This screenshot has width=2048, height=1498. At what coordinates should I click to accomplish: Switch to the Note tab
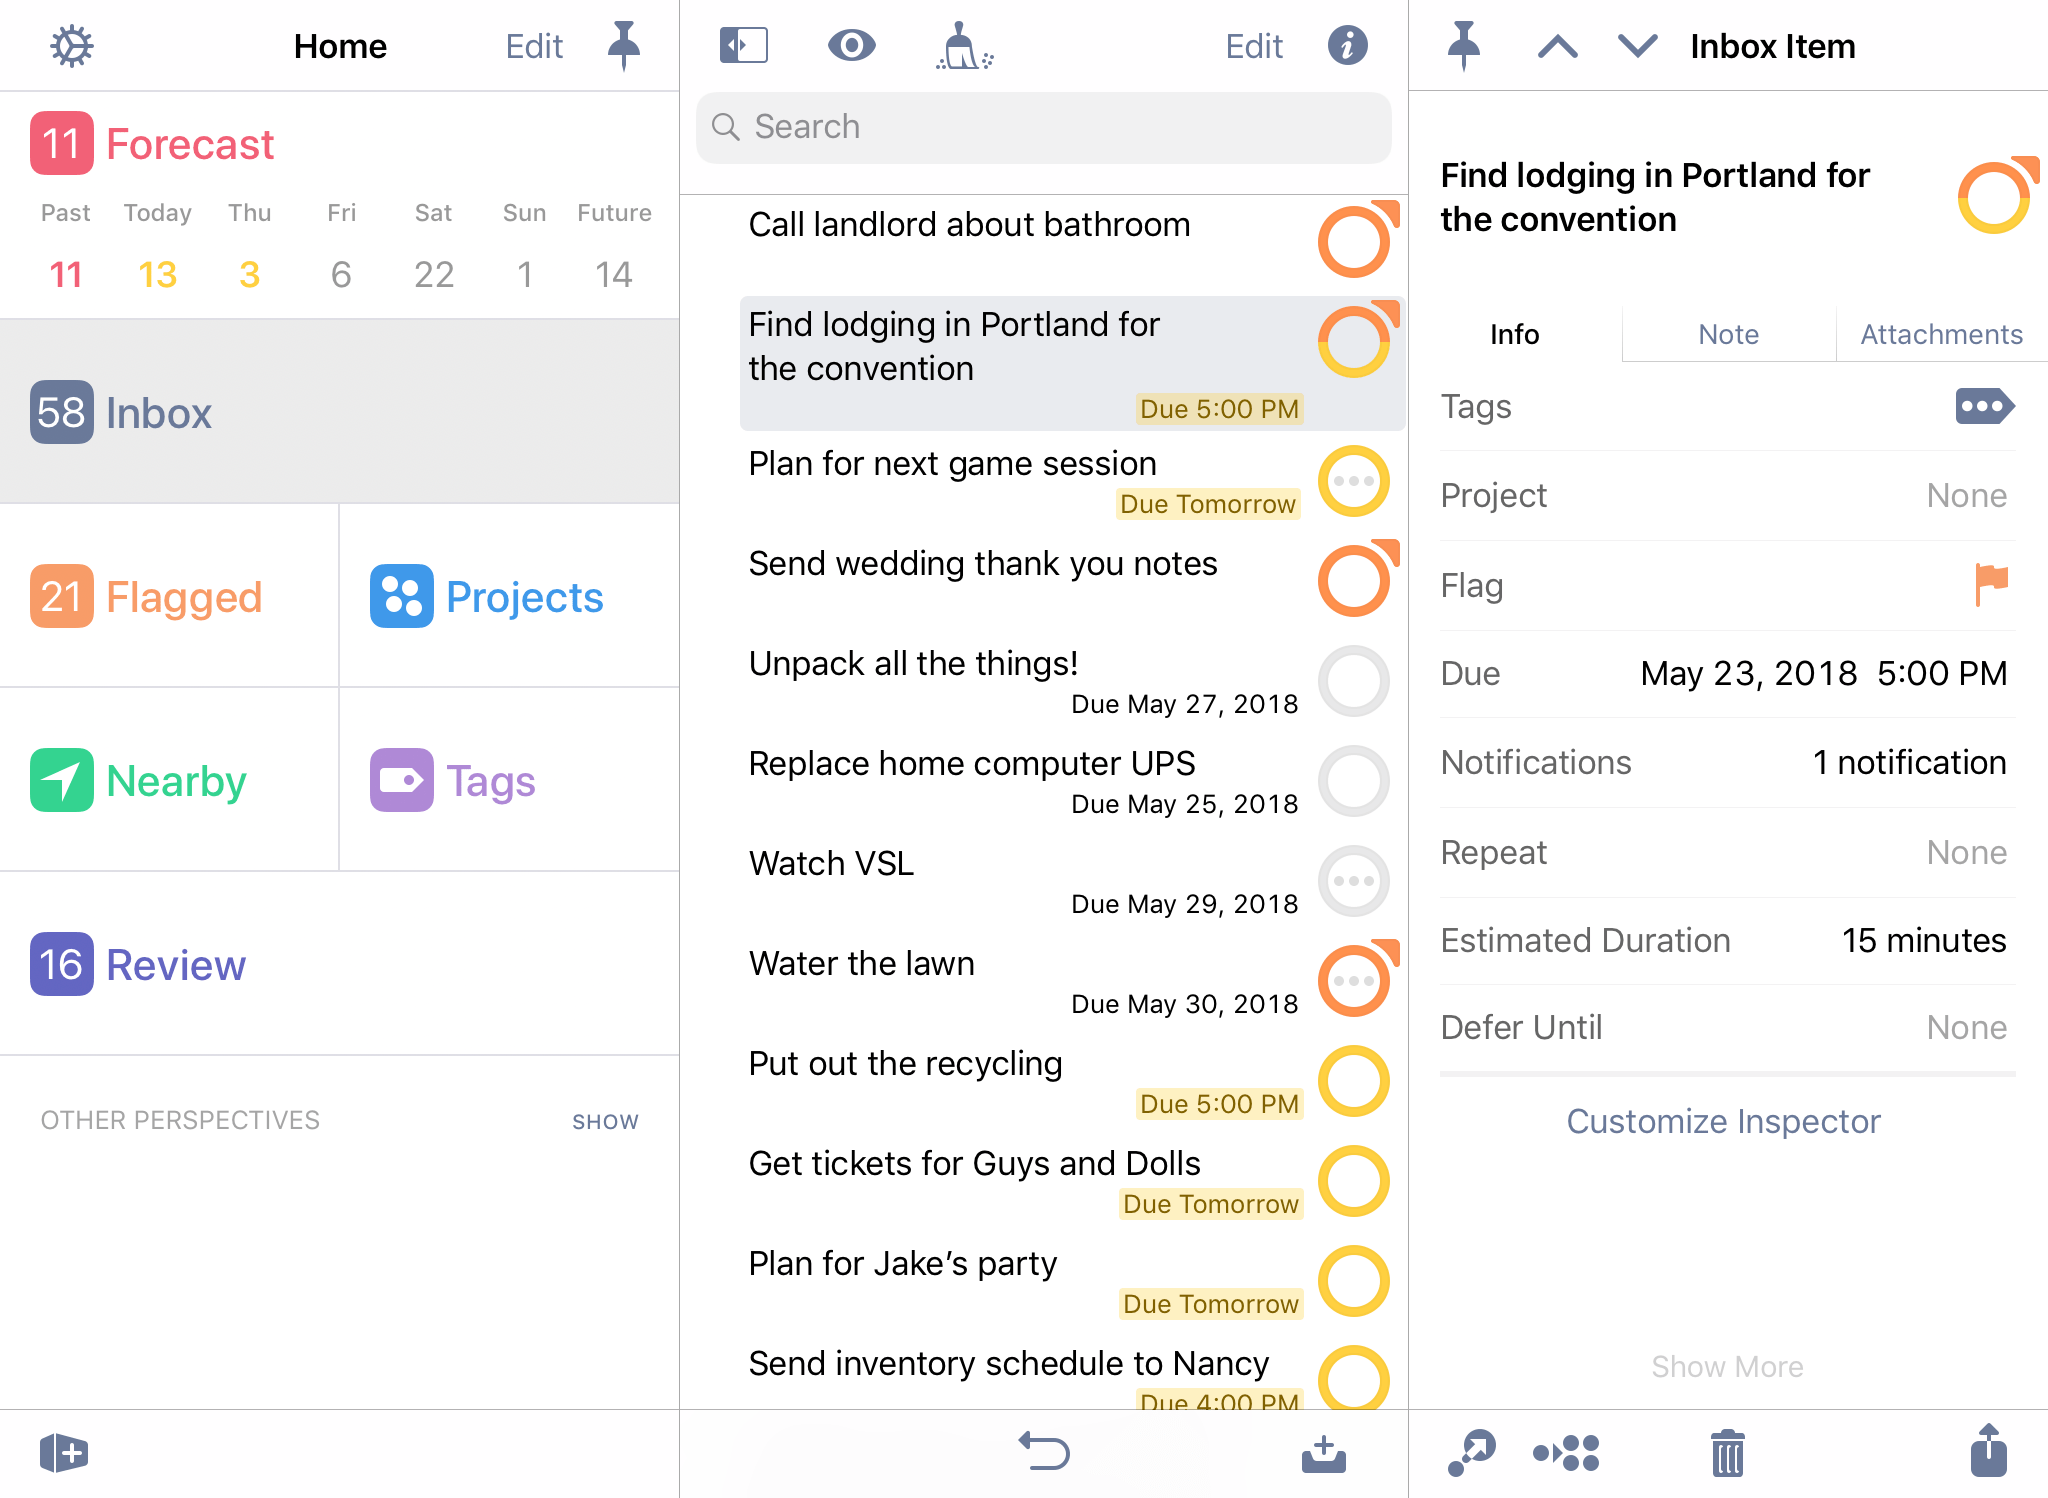(x=1728, y=334)
